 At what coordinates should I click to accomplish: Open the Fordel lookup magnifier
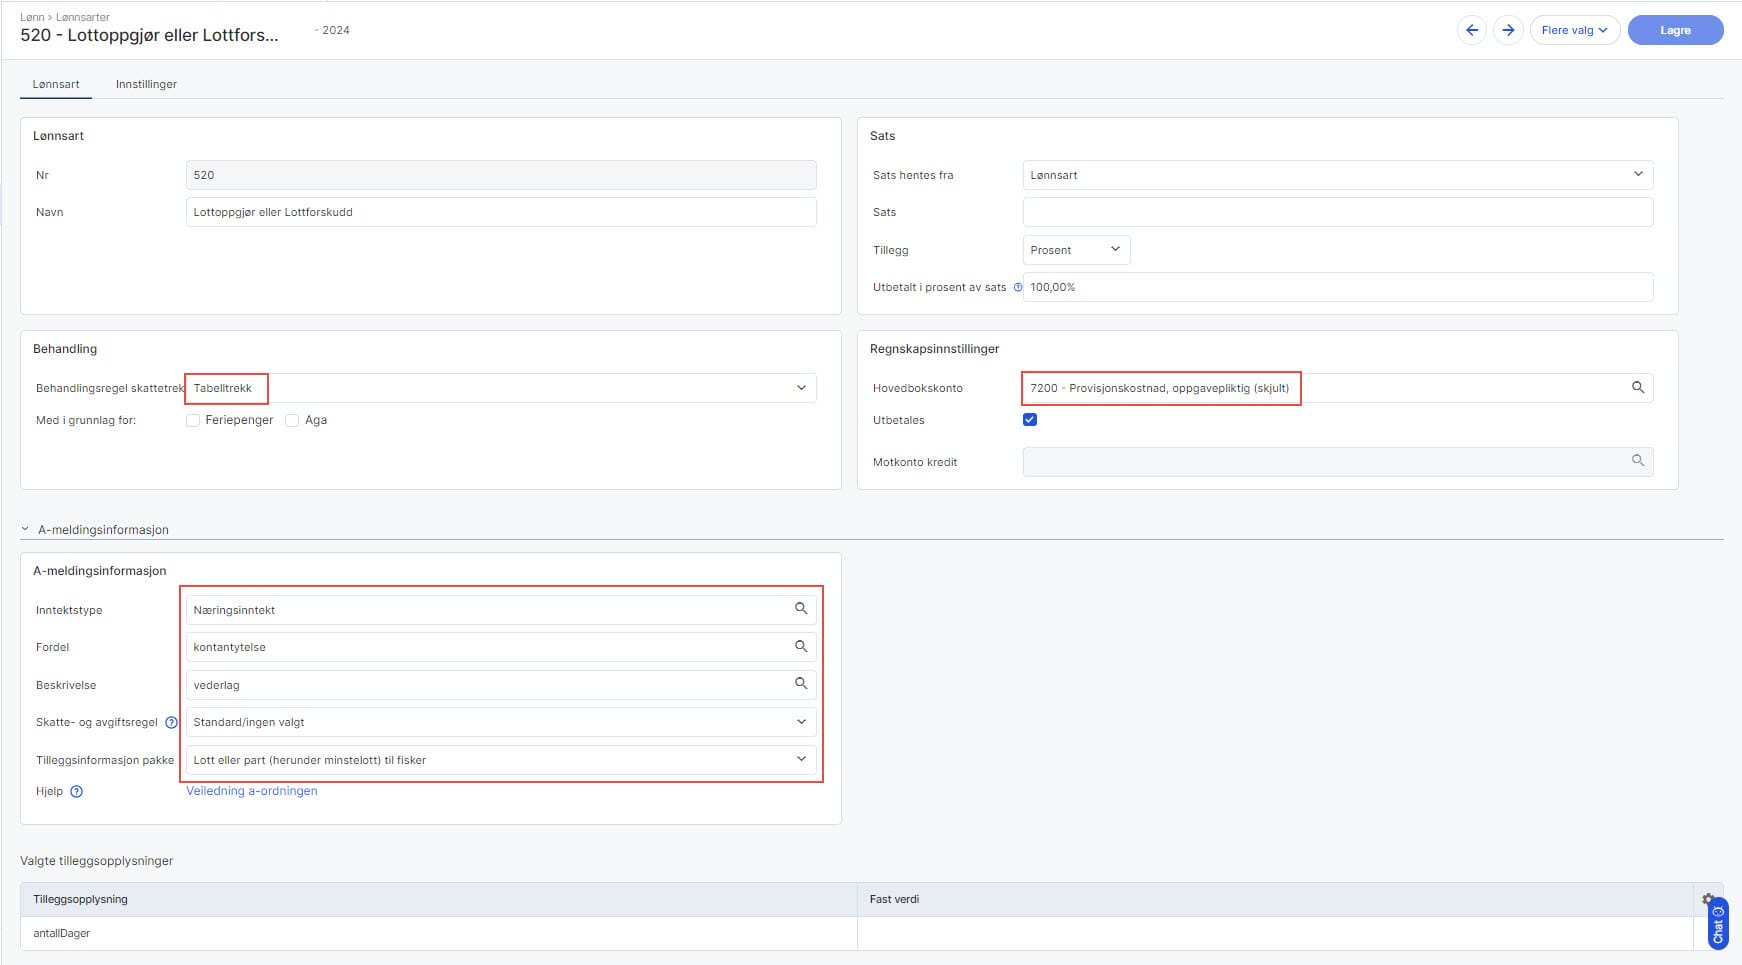coord(800,647)
